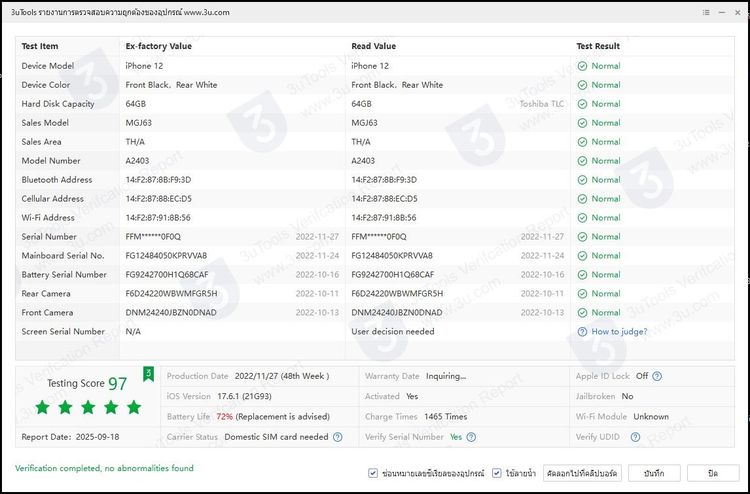Toggle the hide device serial number checkbox
Image resolution: width=750 pixels, height=494 pixels.
[x=373, y=472]
